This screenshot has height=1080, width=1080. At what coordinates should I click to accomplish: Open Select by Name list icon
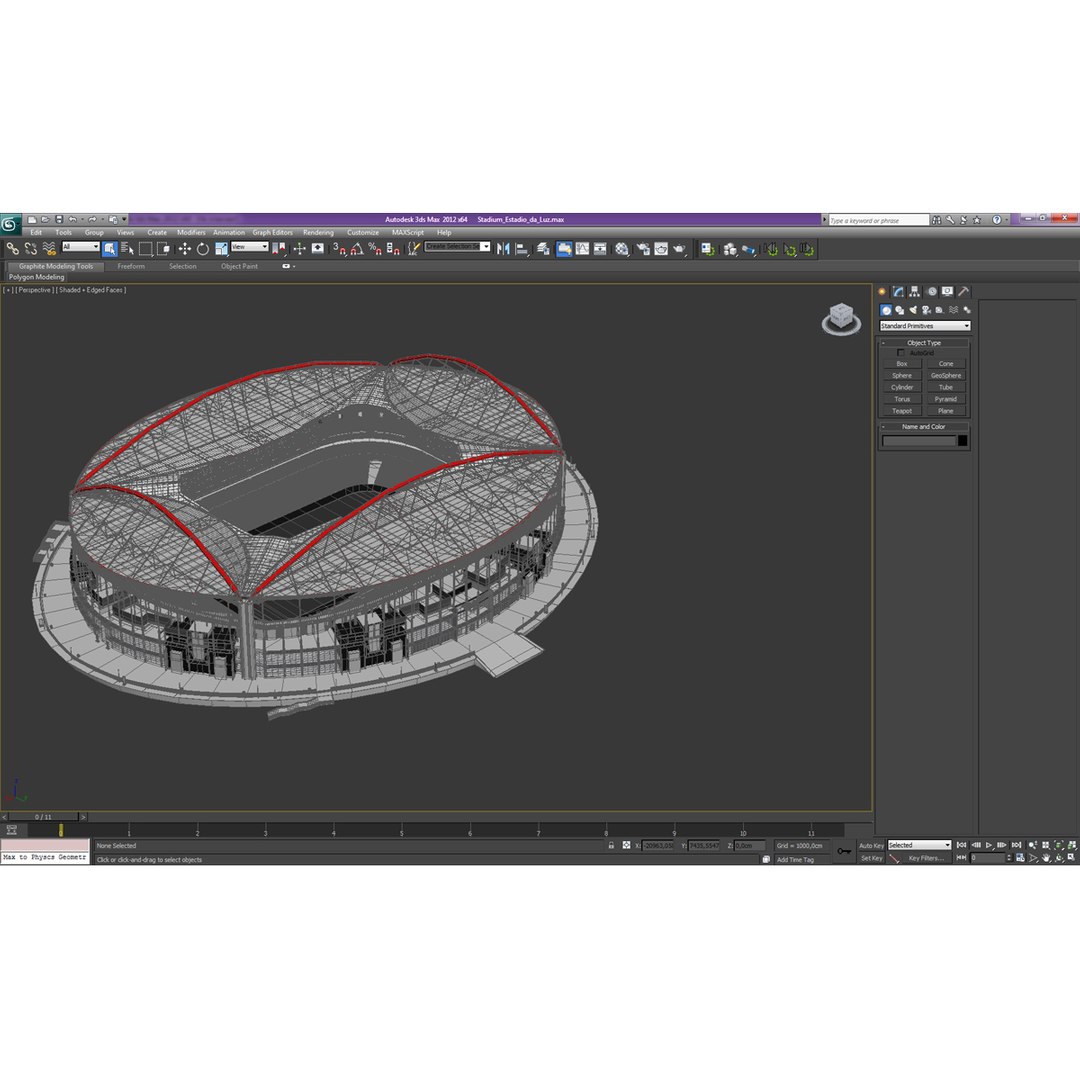coord(127,249)
